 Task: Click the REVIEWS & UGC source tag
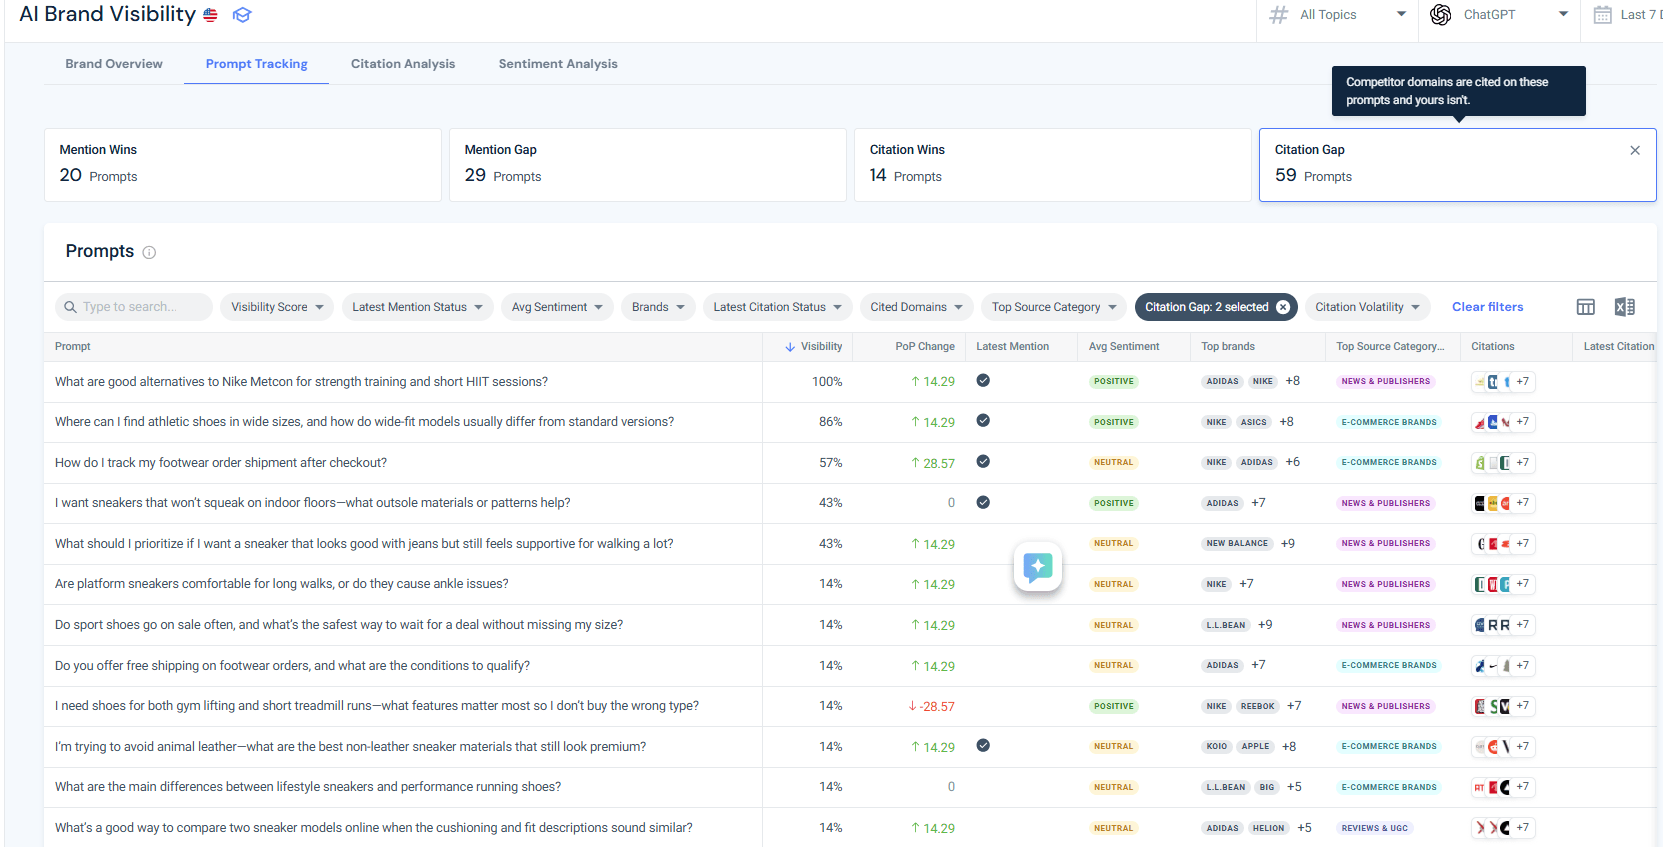[x=1375, y=828]
